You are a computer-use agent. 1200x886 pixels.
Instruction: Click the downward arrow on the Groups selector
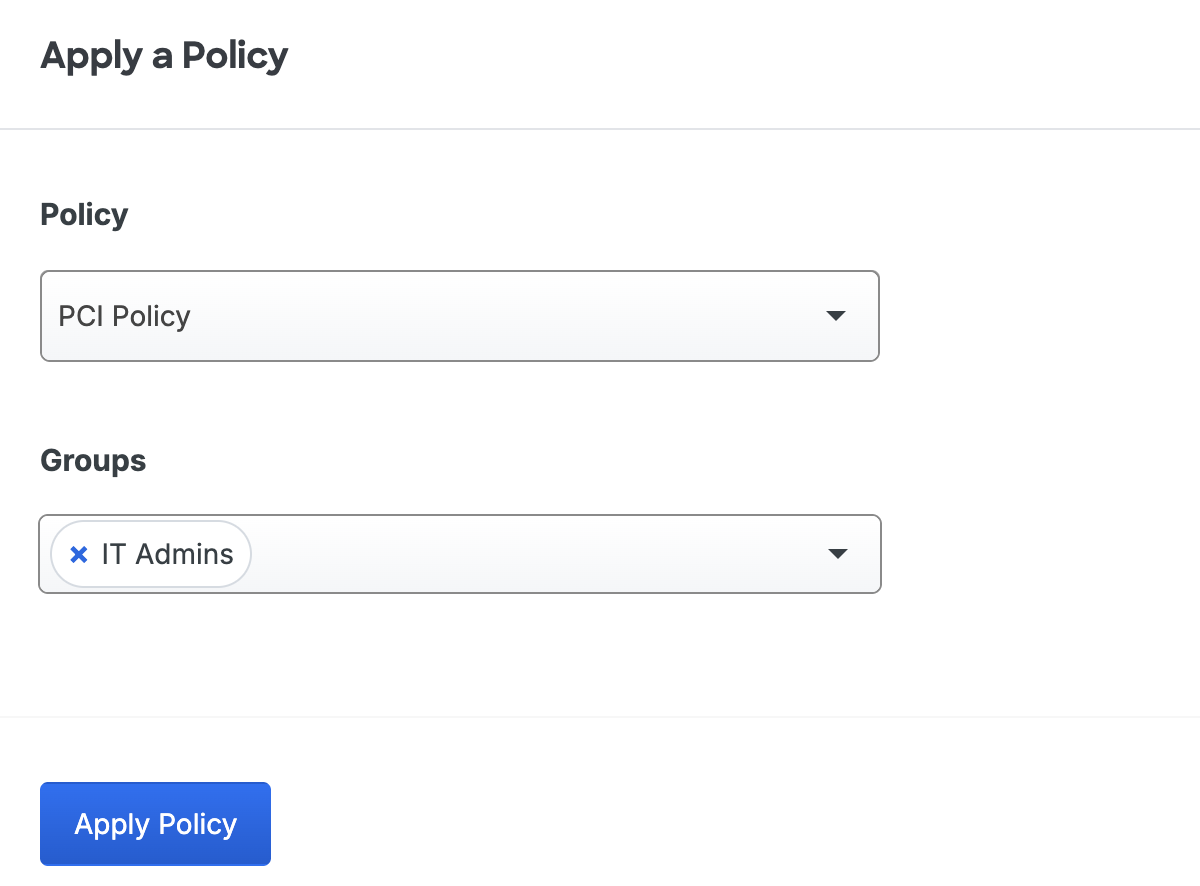point(838,554)
